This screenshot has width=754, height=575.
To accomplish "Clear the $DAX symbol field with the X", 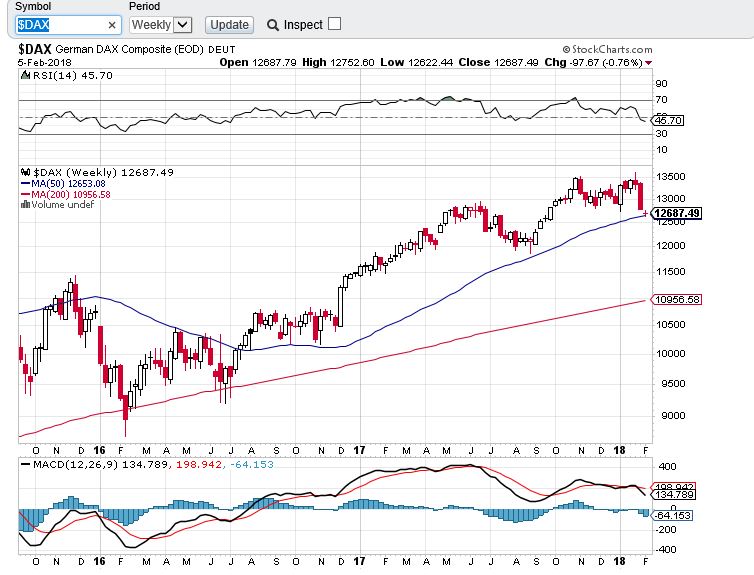I will point(112,25).
